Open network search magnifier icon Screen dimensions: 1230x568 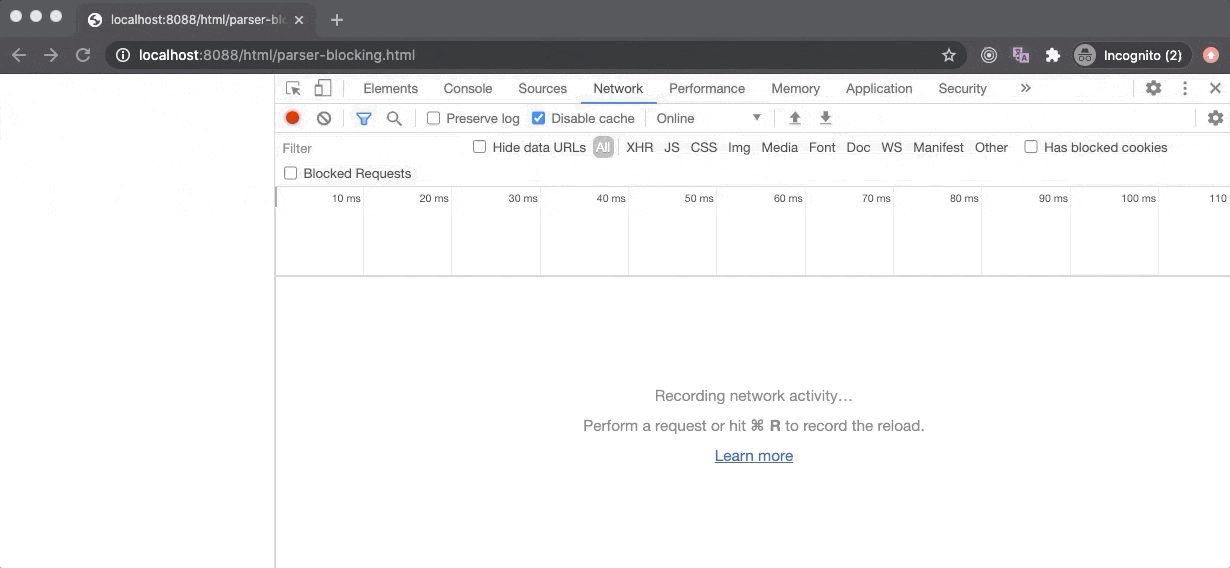pos(394,118)
